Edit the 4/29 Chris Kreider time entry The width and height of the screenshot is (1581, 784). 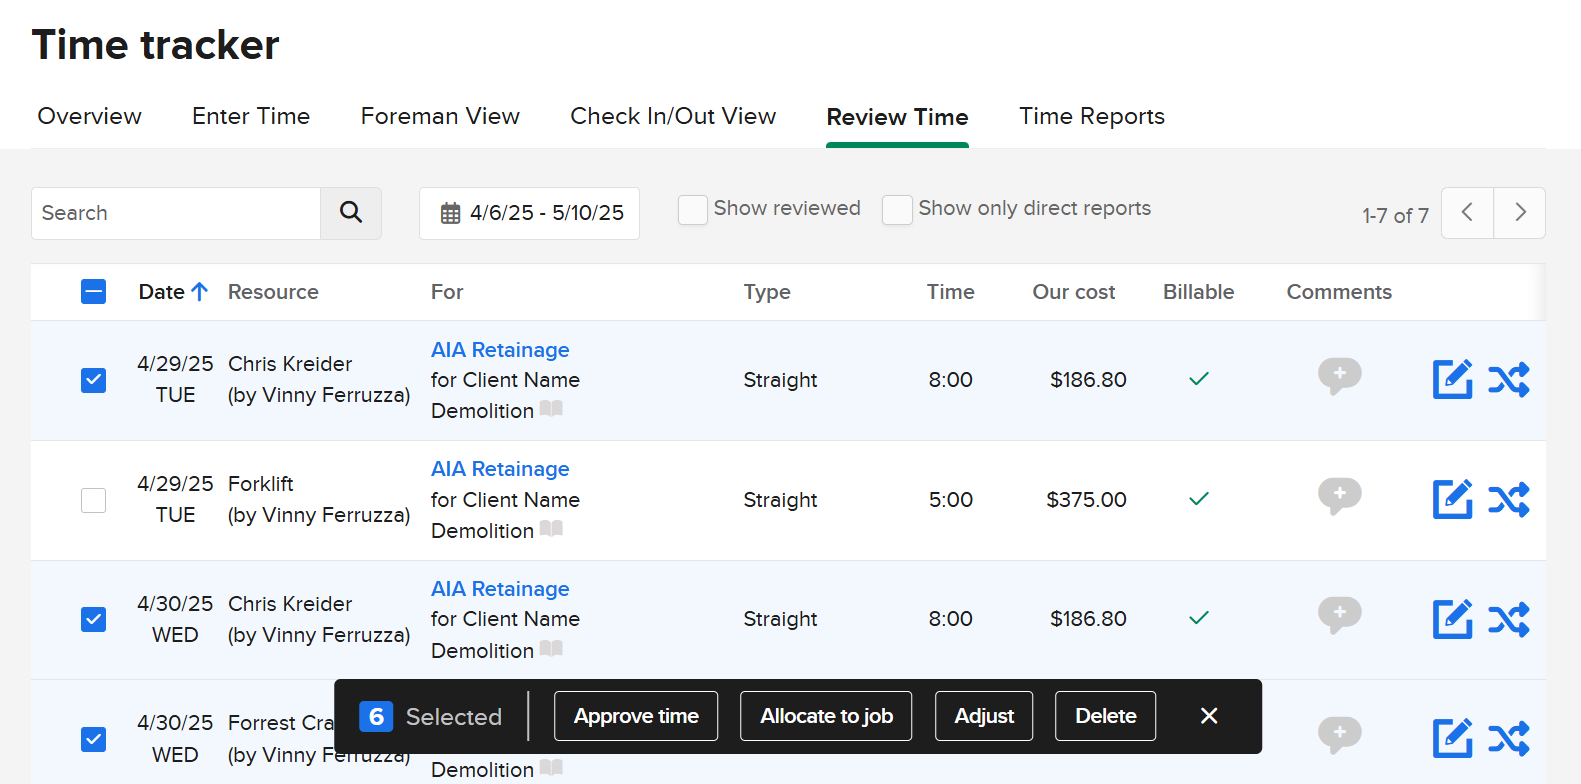tap(1452, 379)
